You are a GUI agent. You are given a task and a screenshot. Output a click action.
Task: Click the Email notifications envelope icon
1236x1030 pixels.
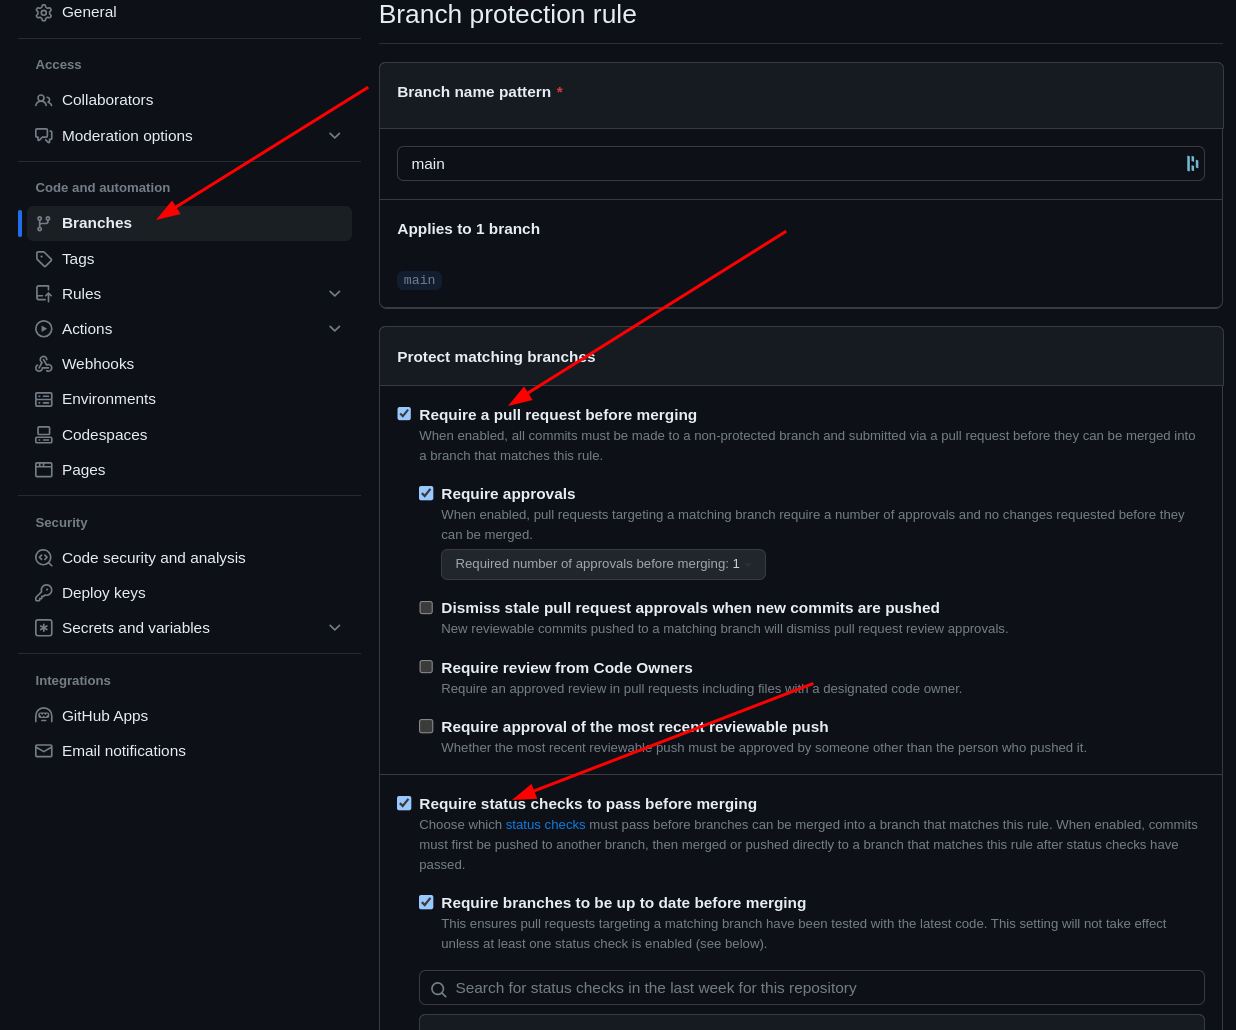(44, 751)
